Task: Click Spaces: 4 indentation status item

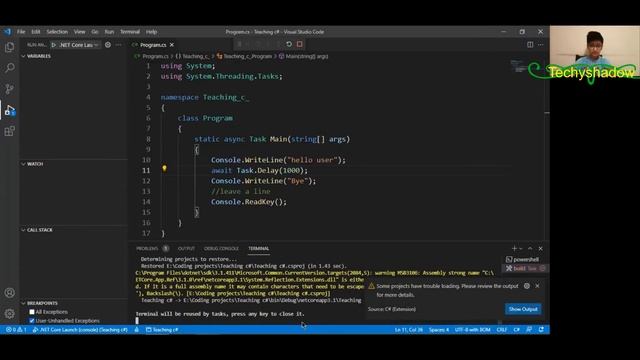Action: click(439, 330)
